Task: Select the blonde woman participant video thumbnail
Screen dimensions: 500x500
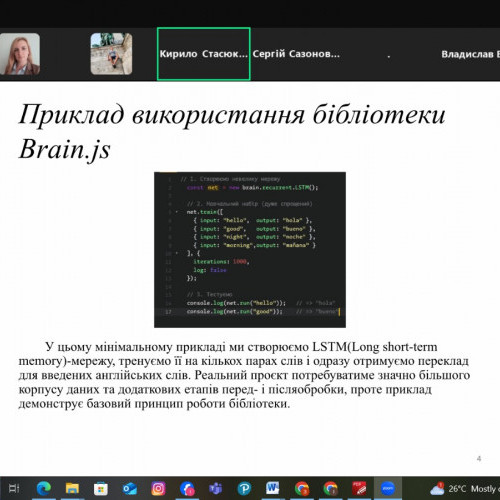Action: [20, 54]
